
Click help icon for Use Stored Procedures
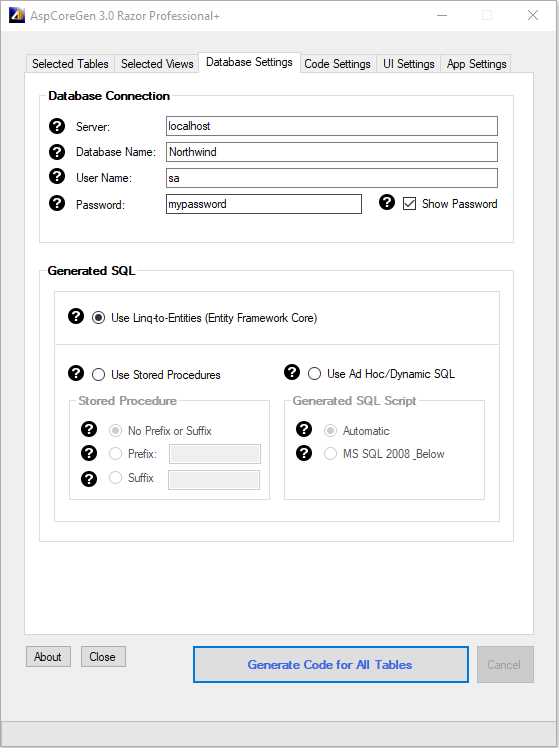76,373
